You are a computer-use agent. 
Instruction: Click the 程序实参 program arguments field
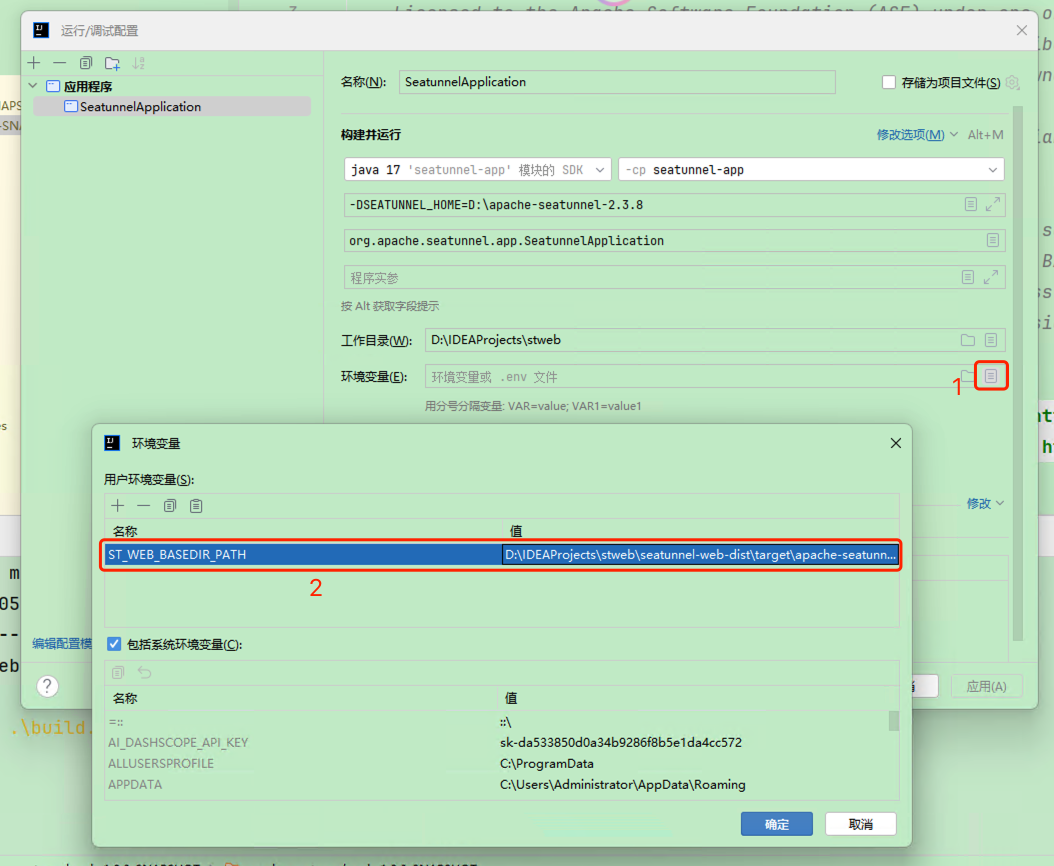(674, 277)
